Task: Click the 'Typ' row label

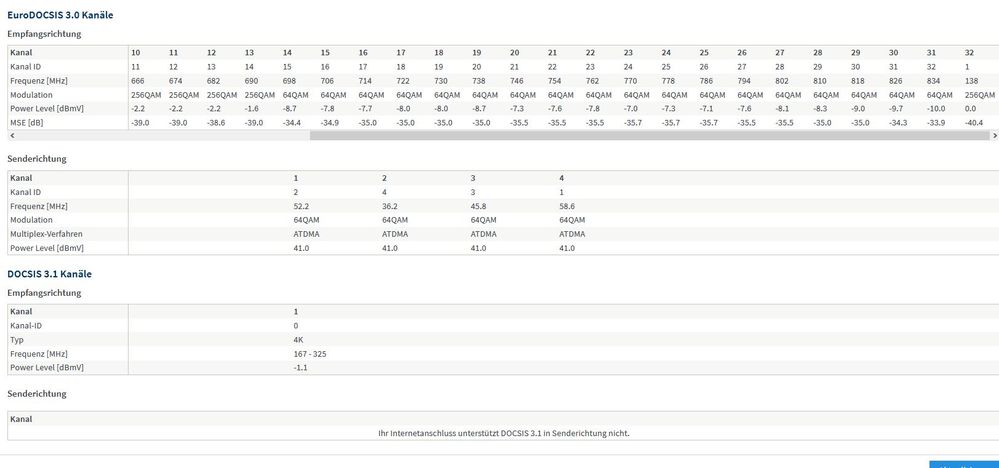Action: (x=17, y=339)
